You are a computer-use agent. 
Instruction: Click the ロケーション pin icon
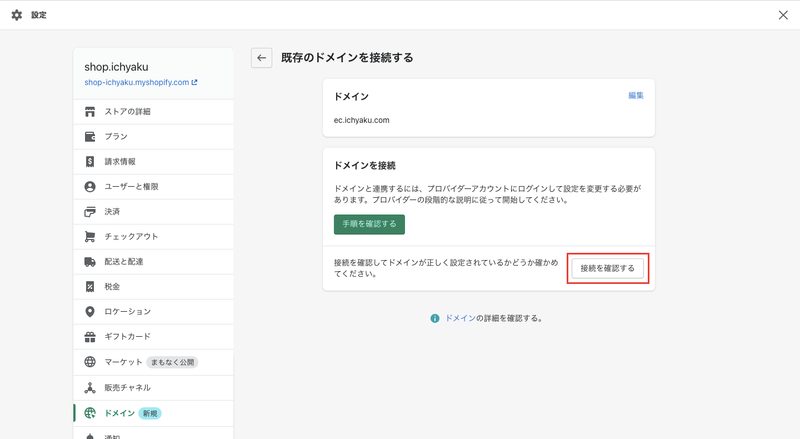point(90,311)
